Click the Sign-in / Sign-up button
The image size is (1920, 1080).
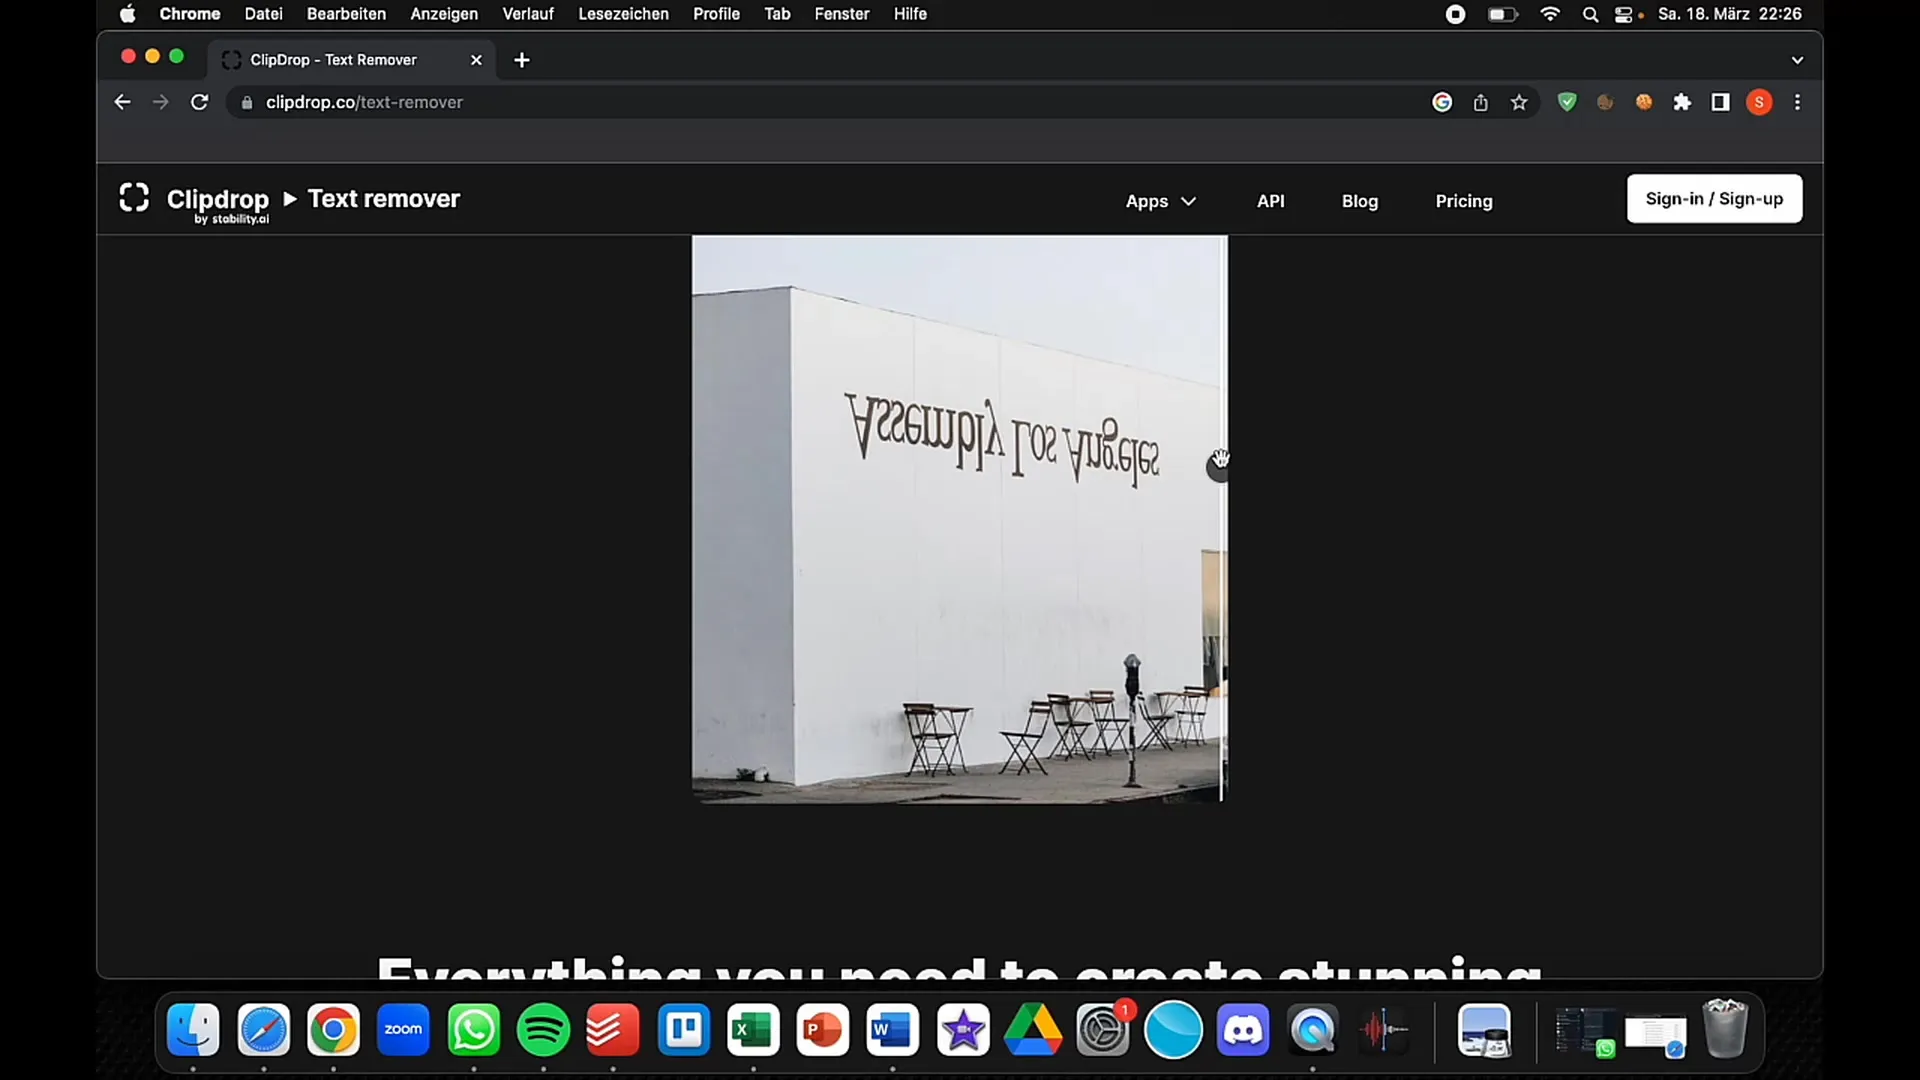tap(1714, 198)
